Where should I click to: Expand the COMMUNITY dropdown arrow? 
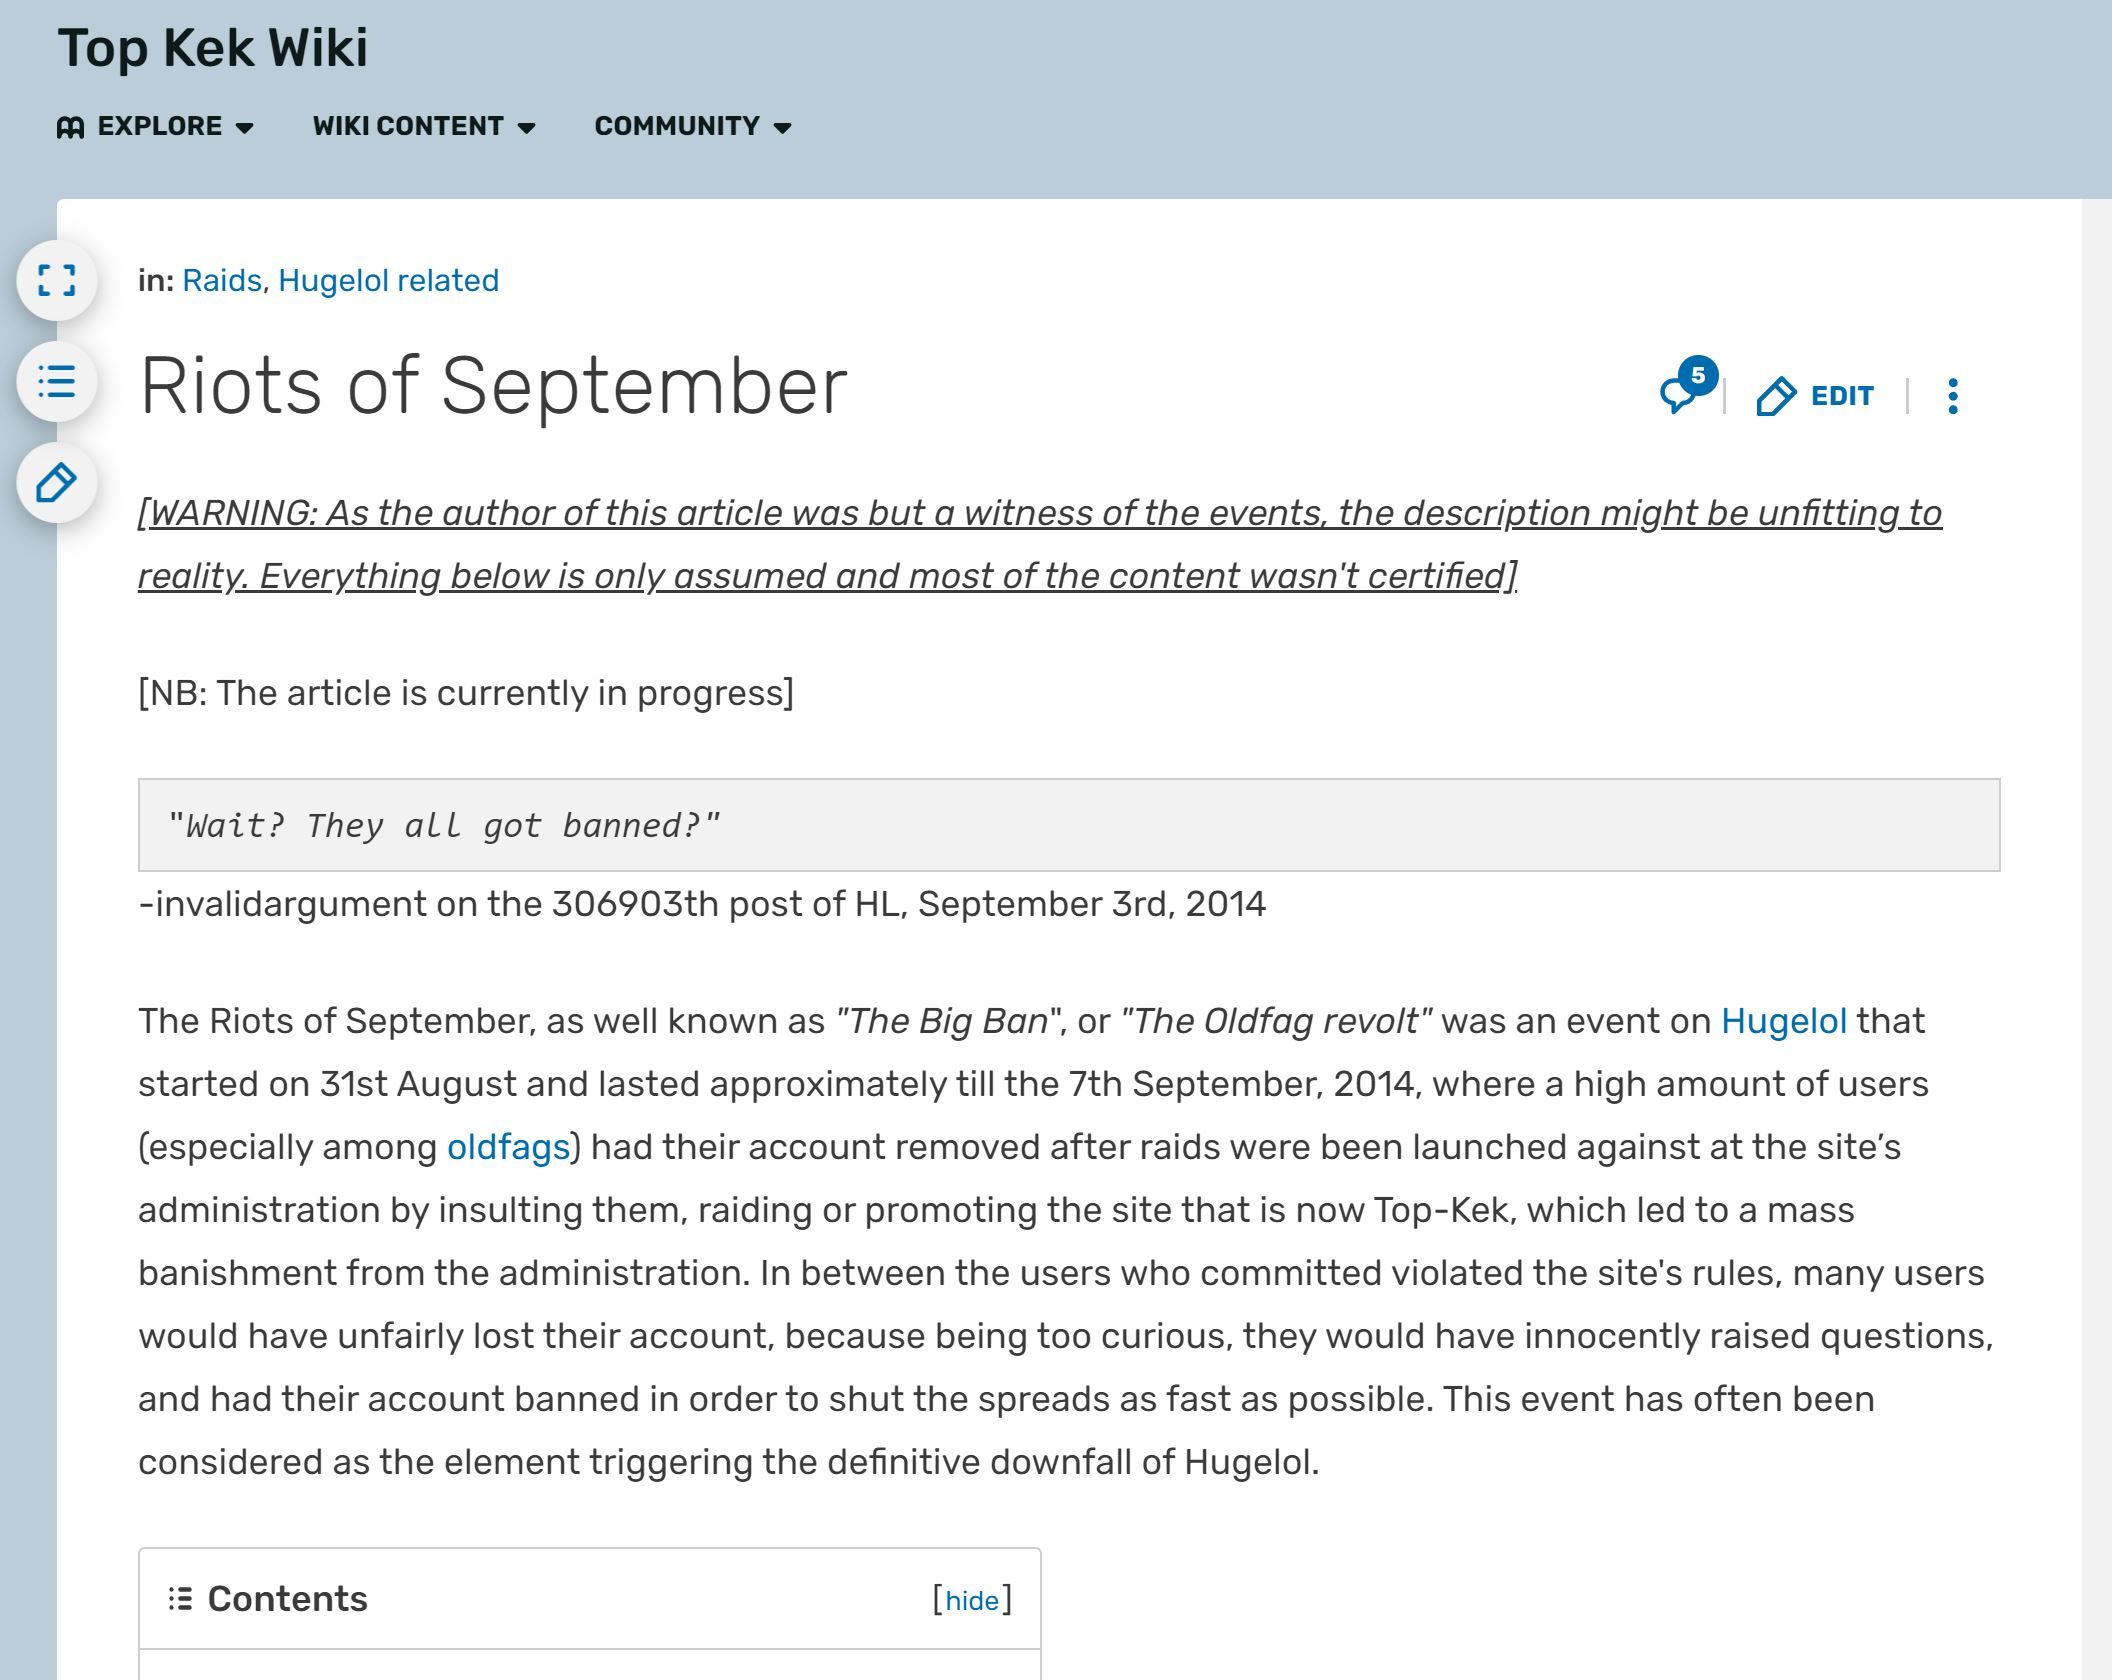783,128
